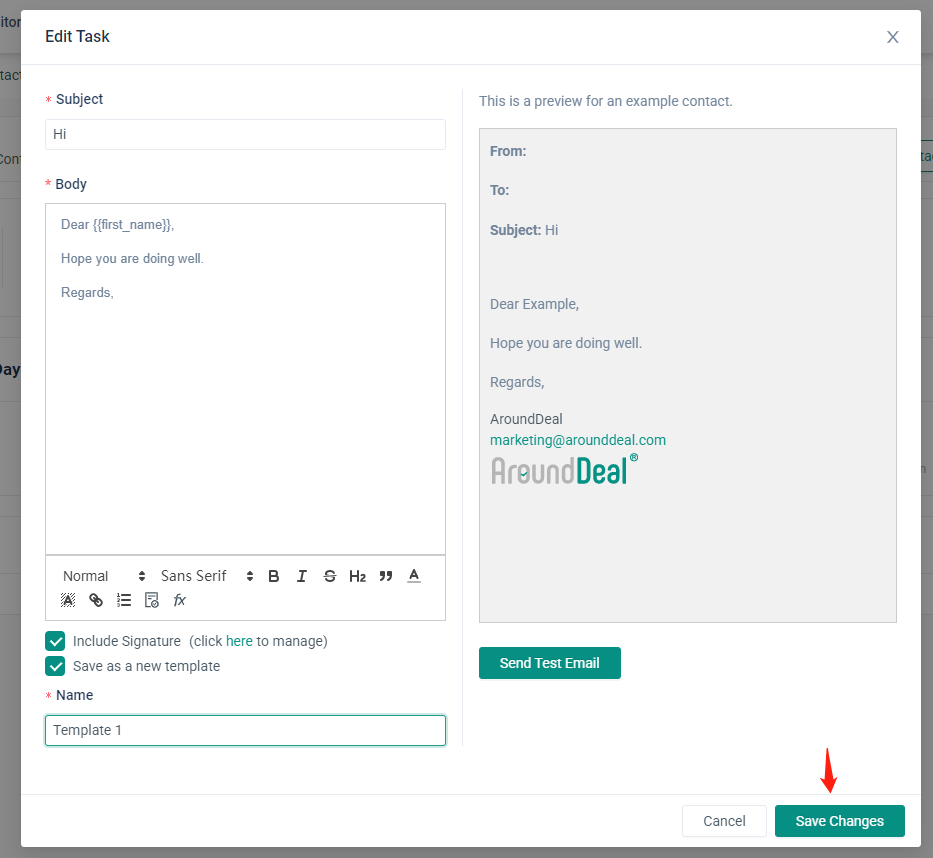The image size is (933, 858).
Task: Uncheck Save as a new template
Action: [x=55, y=666]
